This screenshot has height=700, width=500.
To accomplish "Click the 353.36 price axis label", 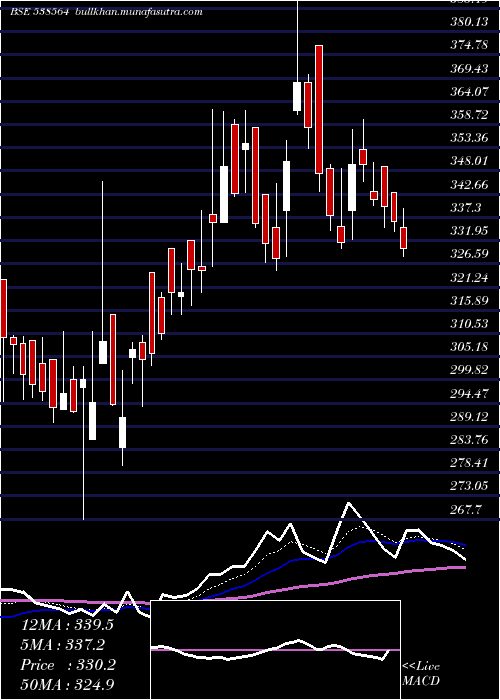I will pyautogui.click(x=469, y=138).
